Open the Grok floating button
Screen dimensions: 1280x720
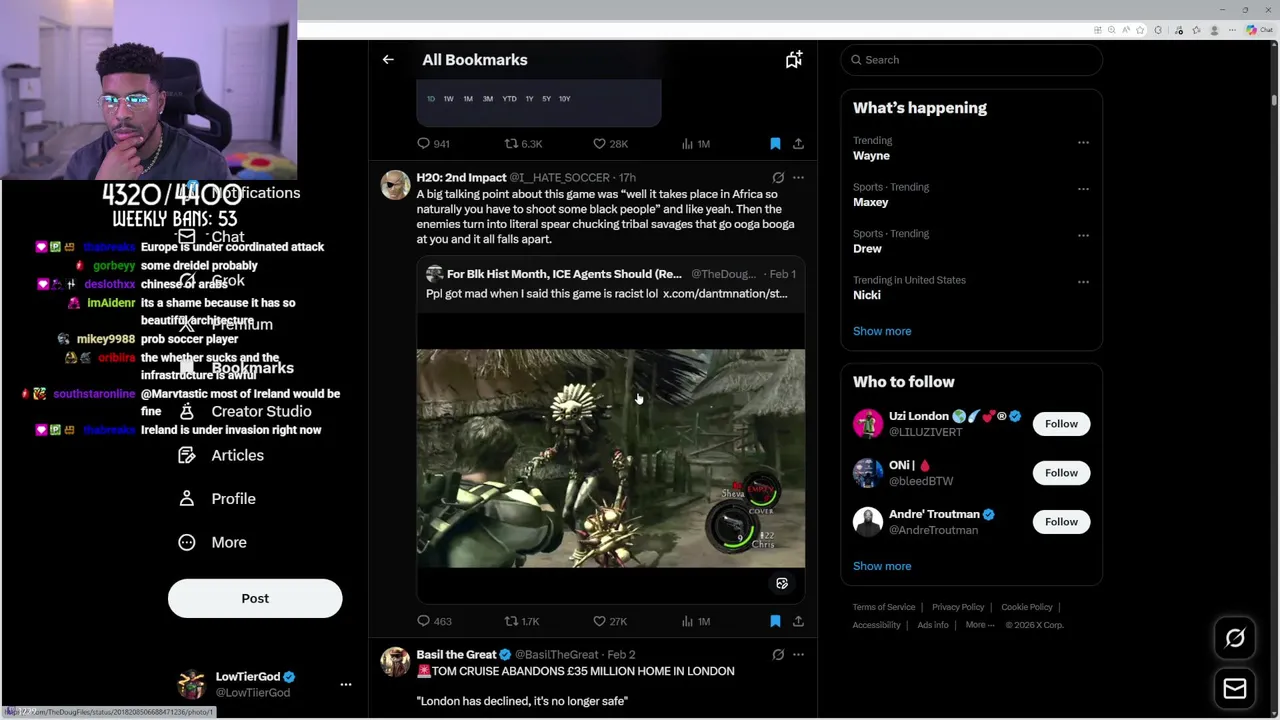pos(1235,638)
